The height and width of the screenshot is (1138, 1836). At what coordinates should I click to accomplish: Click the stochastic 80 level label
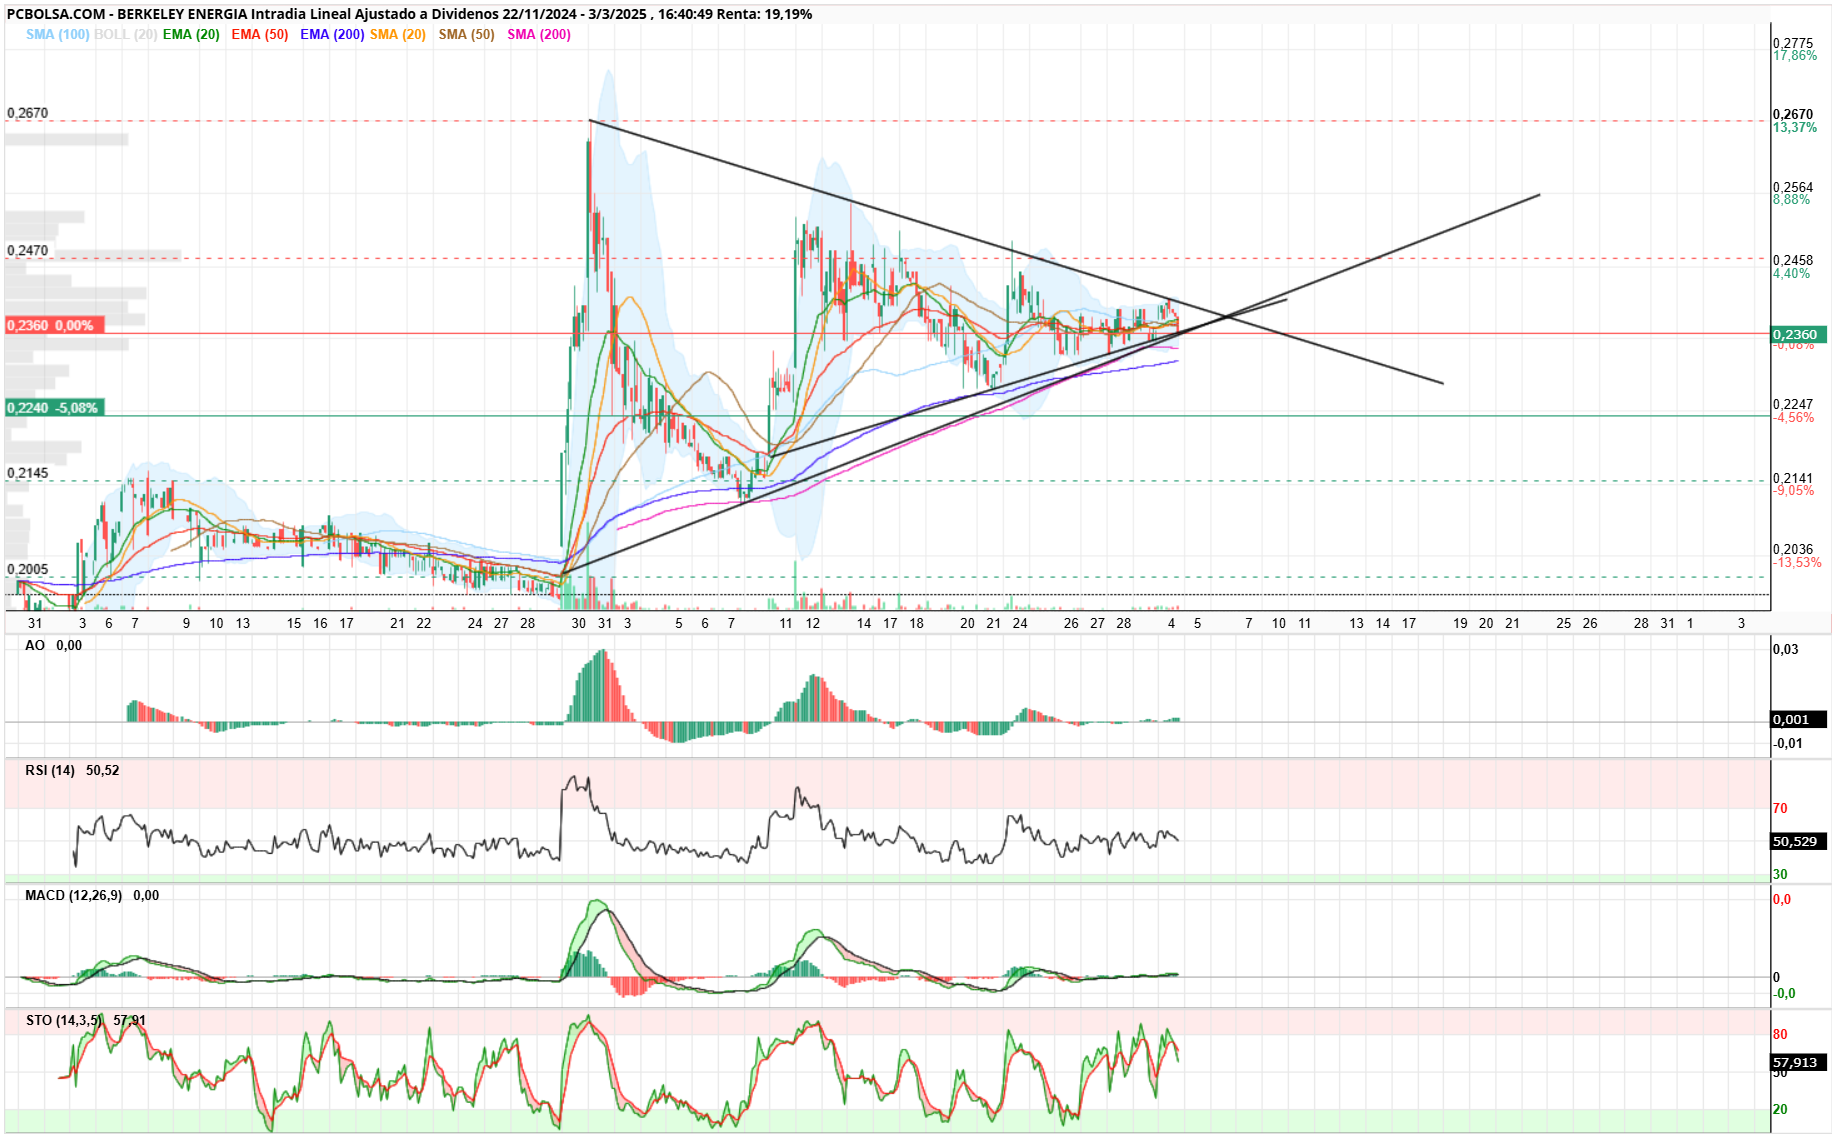tap(1780, 1034)
